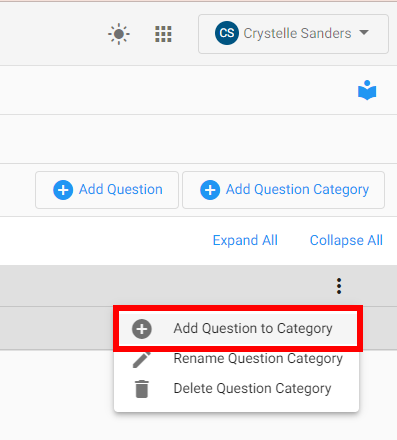Click the Collapse All link
The height and width of the screenshot is (440, 397).
pos(346,240)
